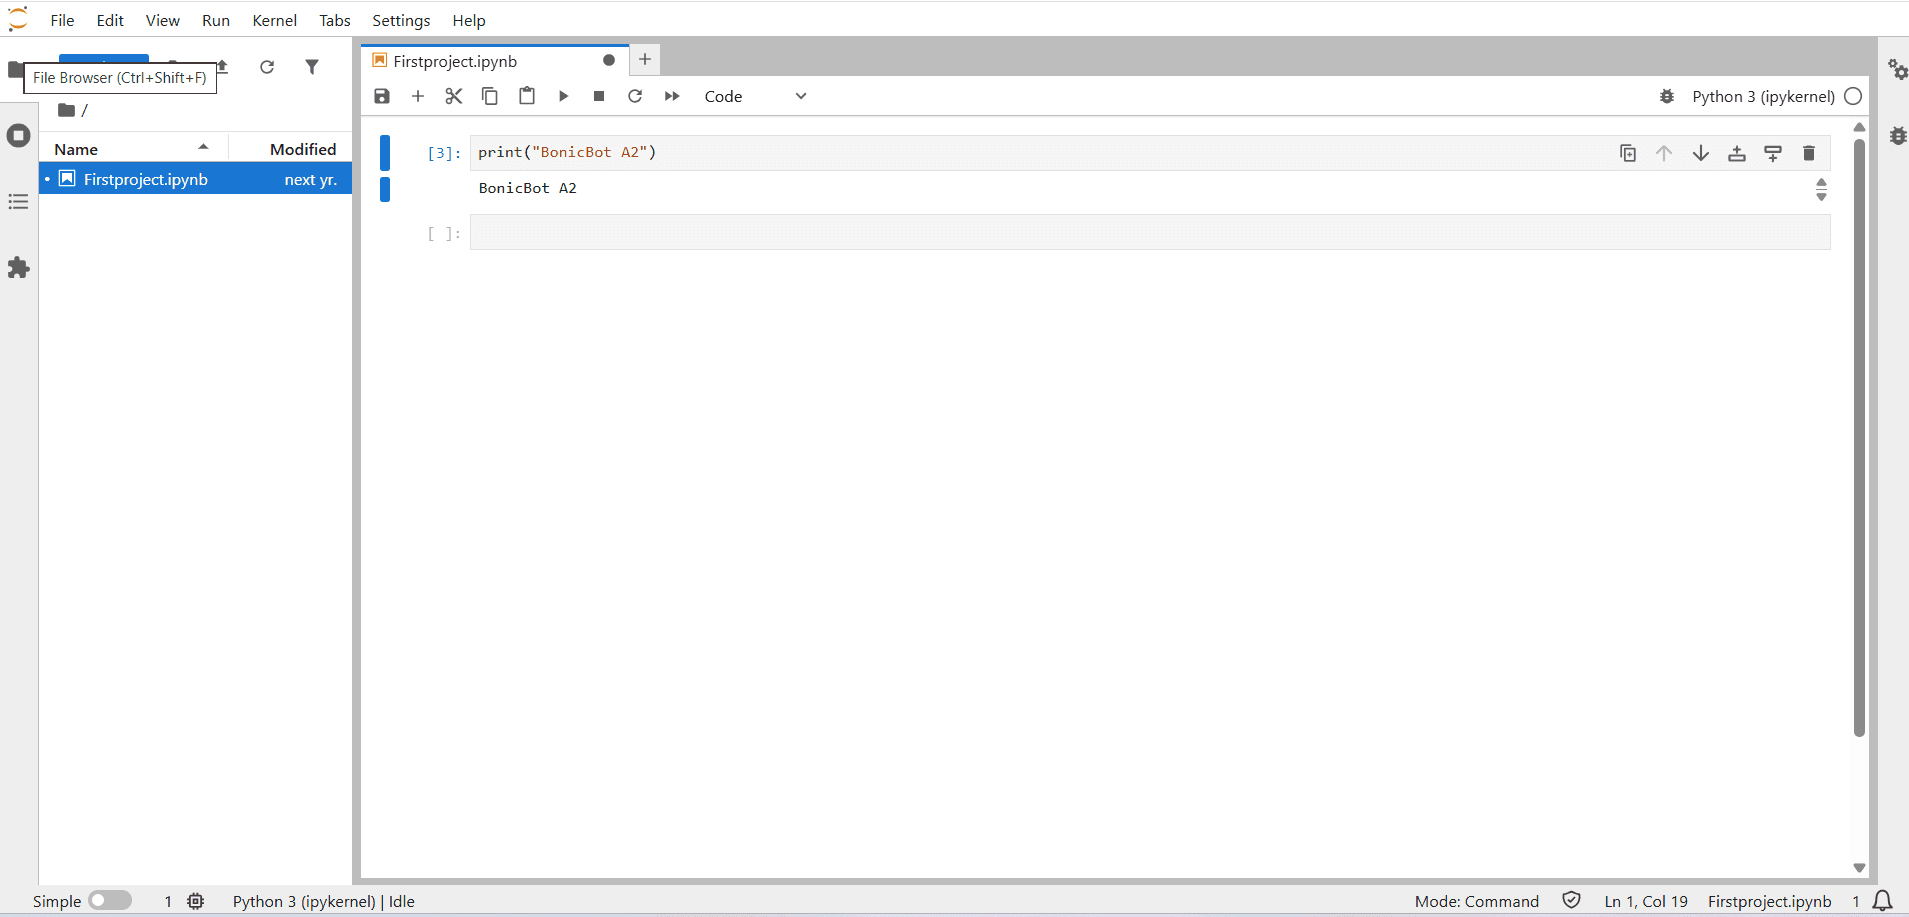Interrupt the kernel with stop button

click(x=599, y=96)
